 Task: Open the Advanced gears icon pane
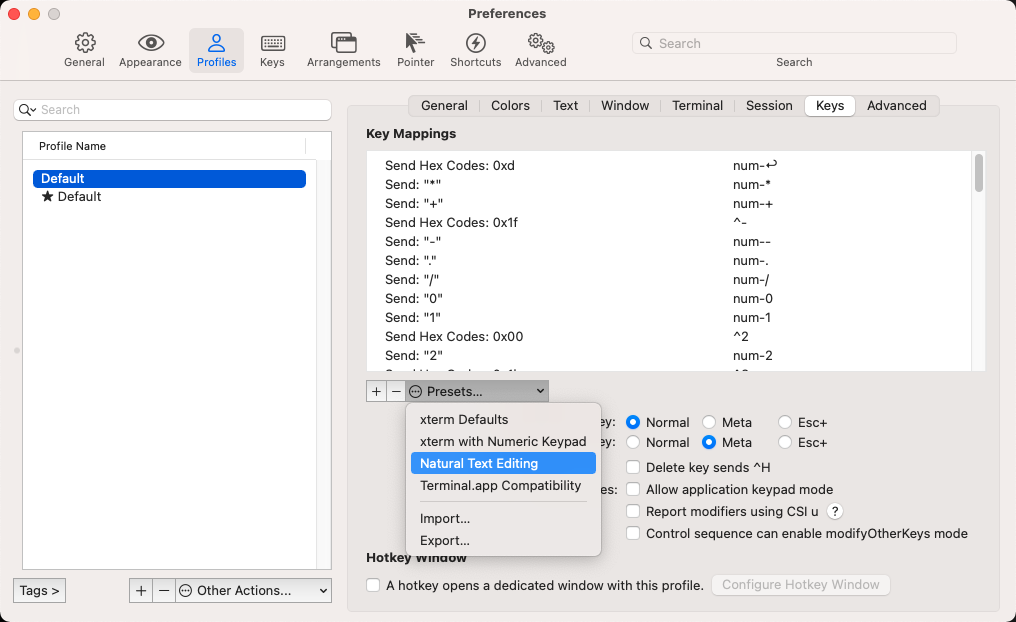(x=541, y=43)
